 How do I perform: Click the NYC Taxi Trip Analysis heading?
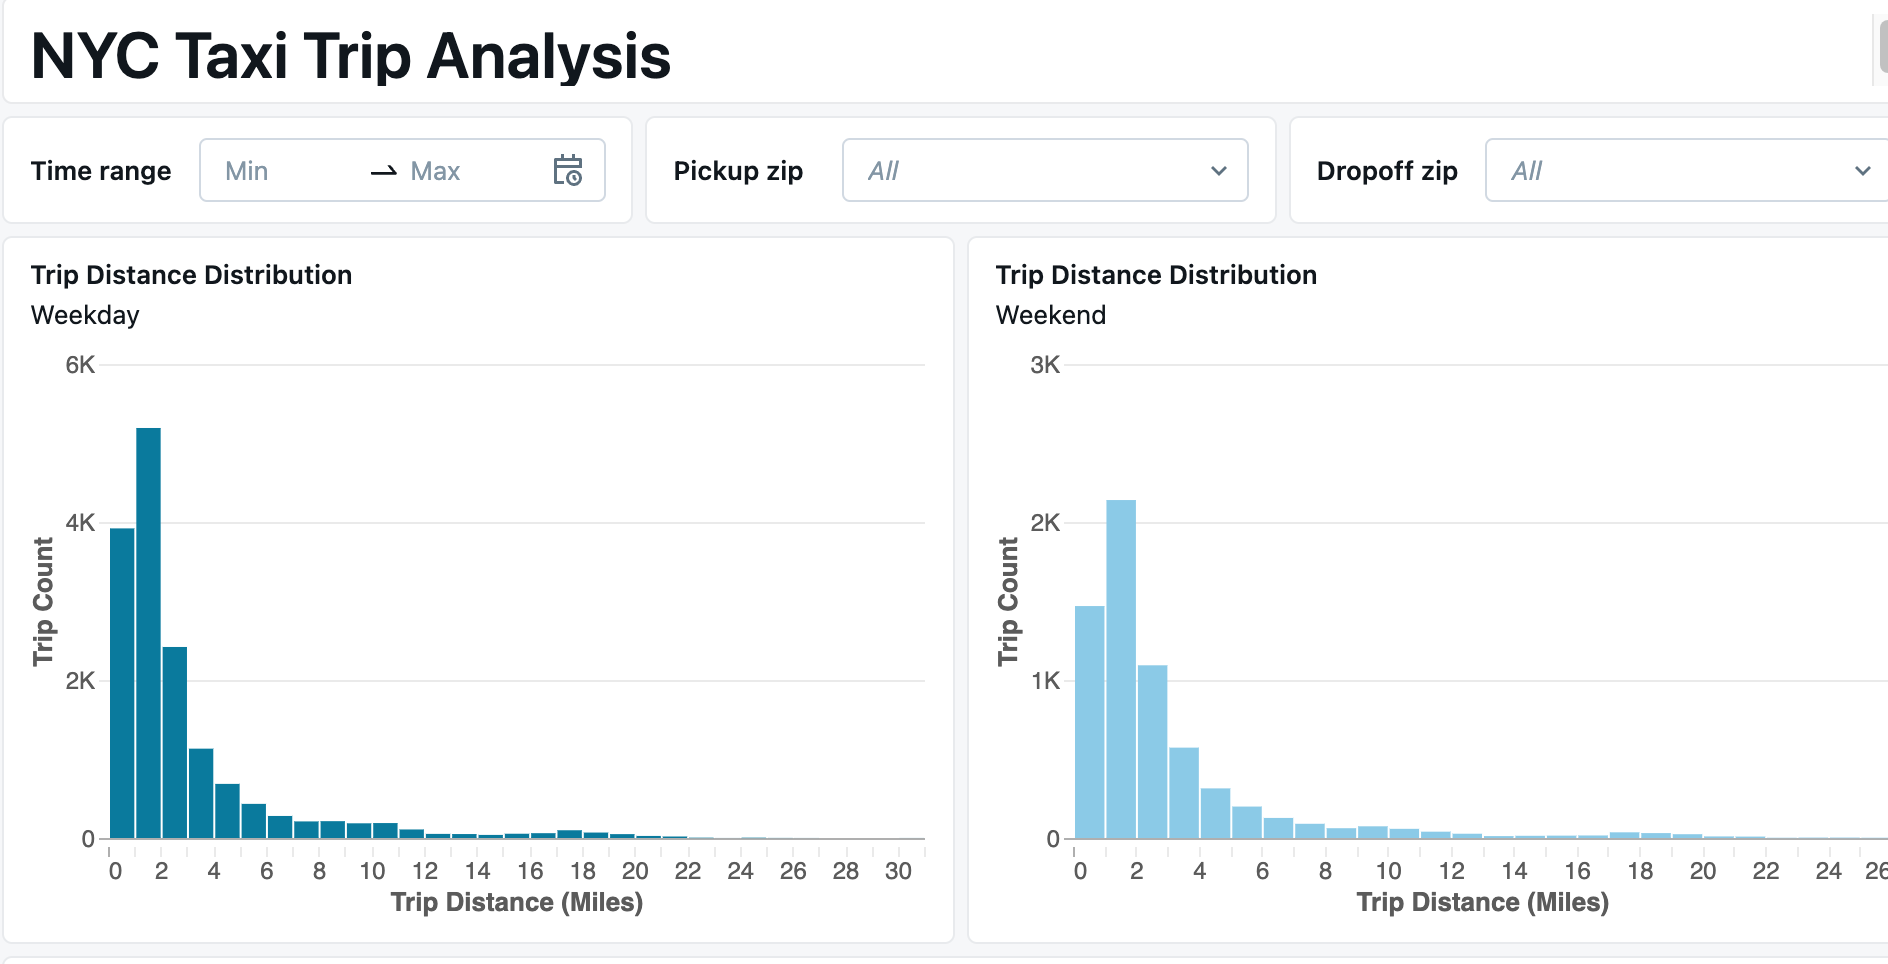tap(349, 54)
